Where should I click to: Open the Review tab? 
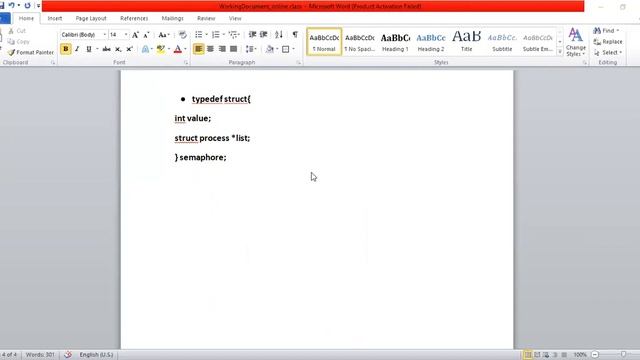coord(206,18)
